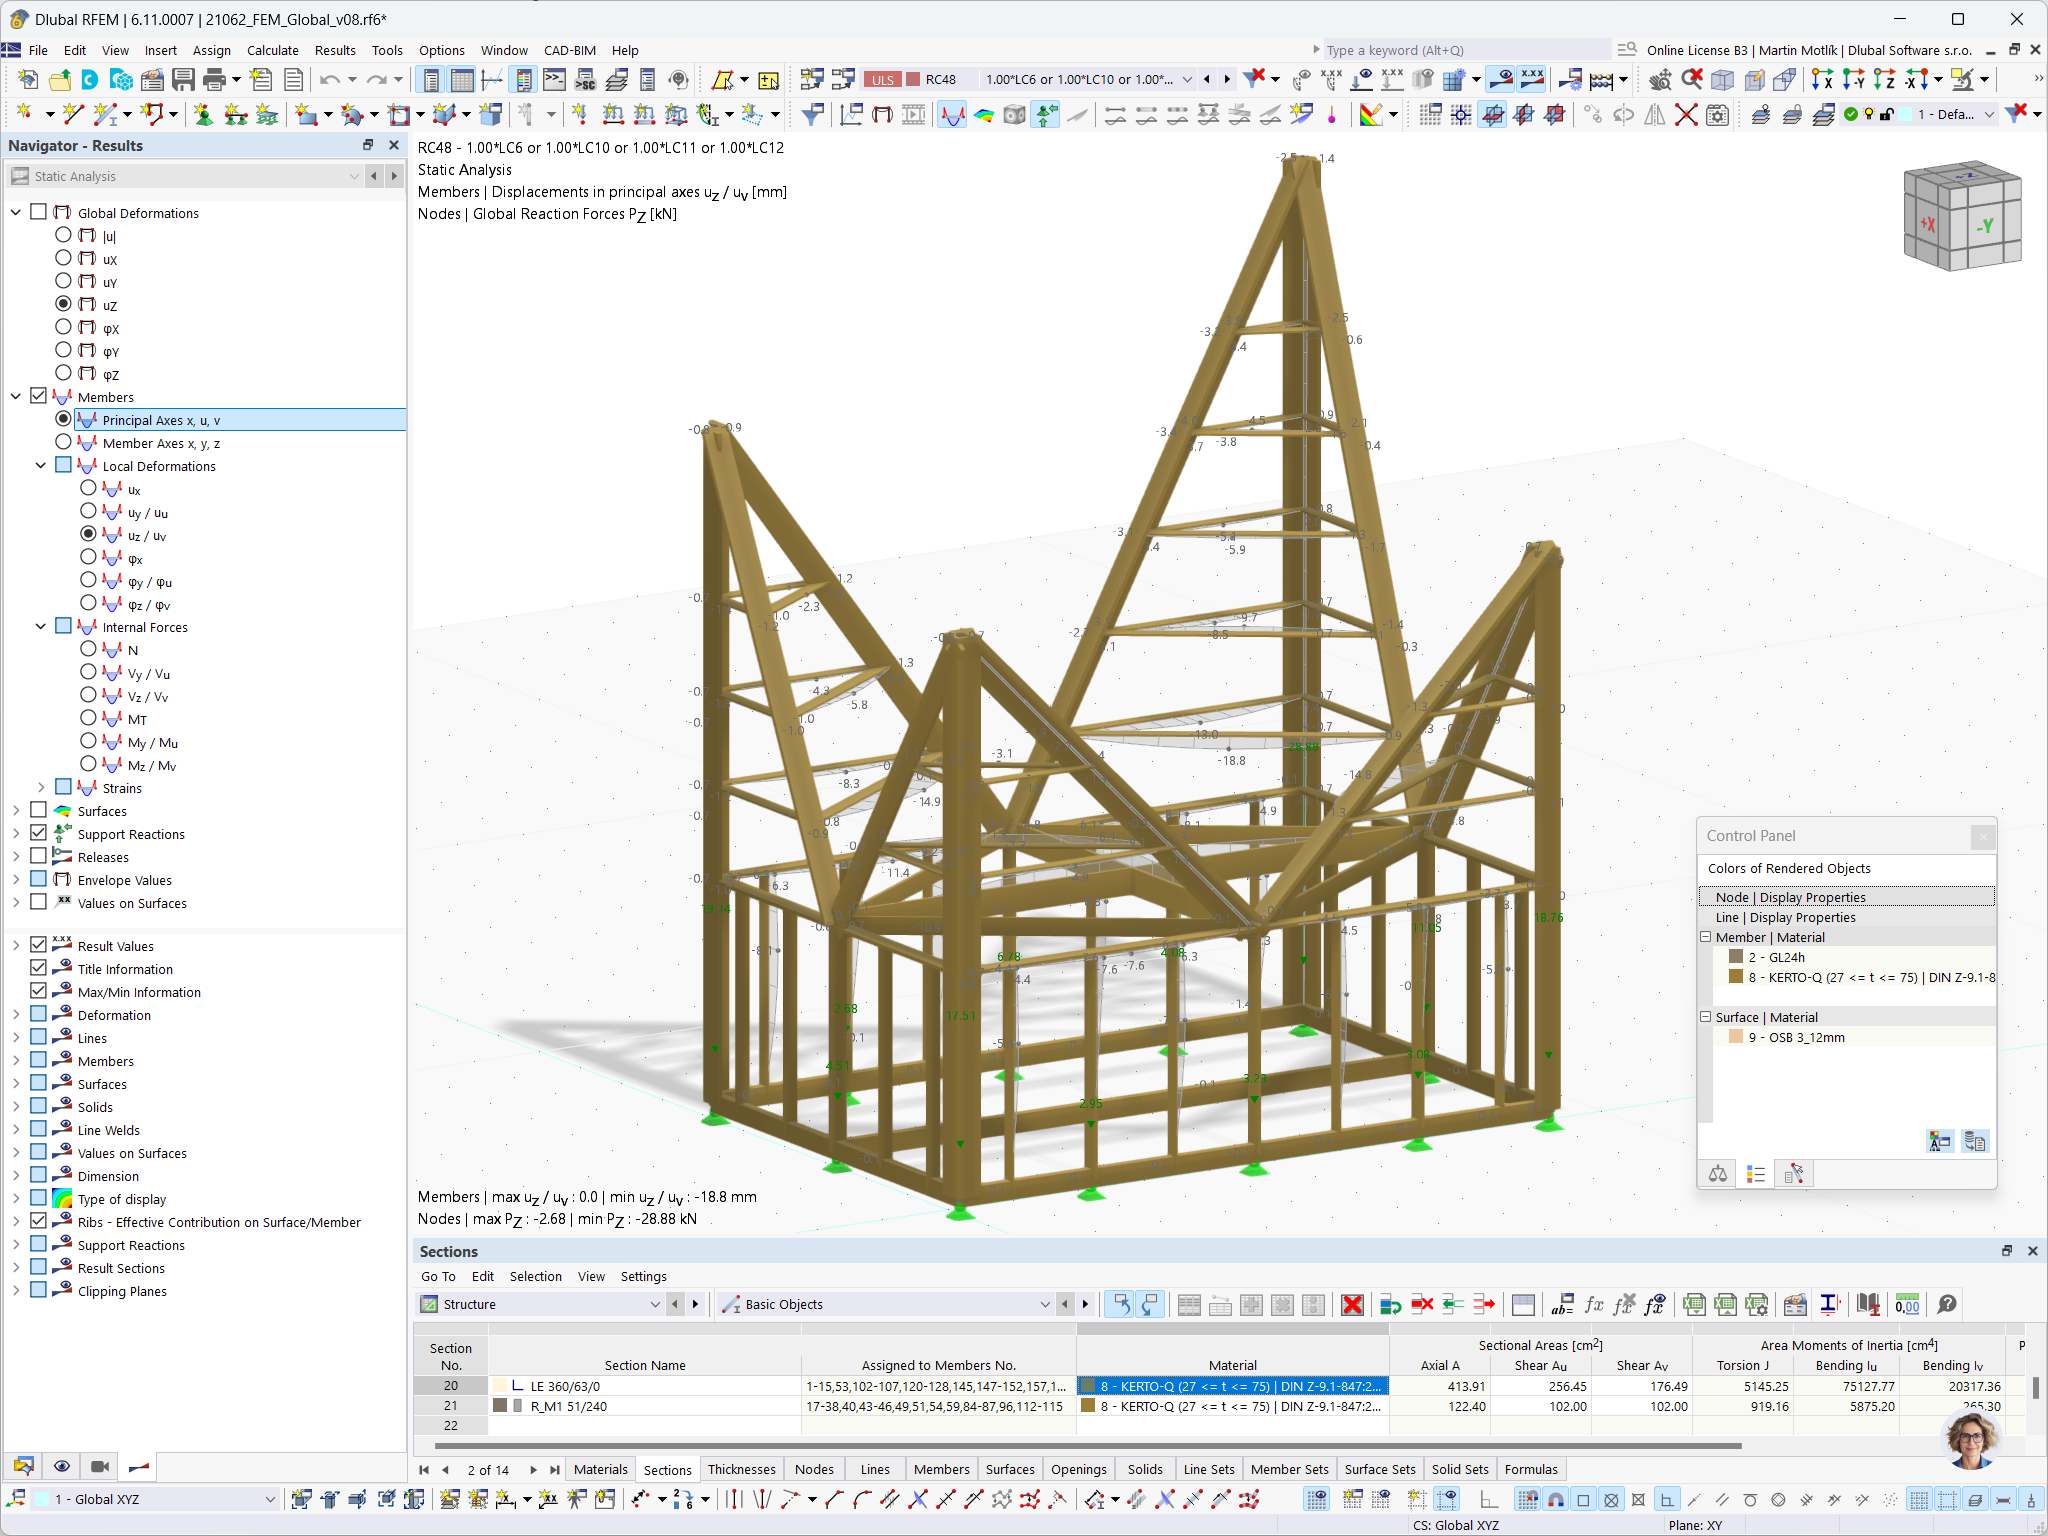Select the uy / uu local deformation radio
This screenshot has width=2048, height=1536.
[x=89, y=512]
